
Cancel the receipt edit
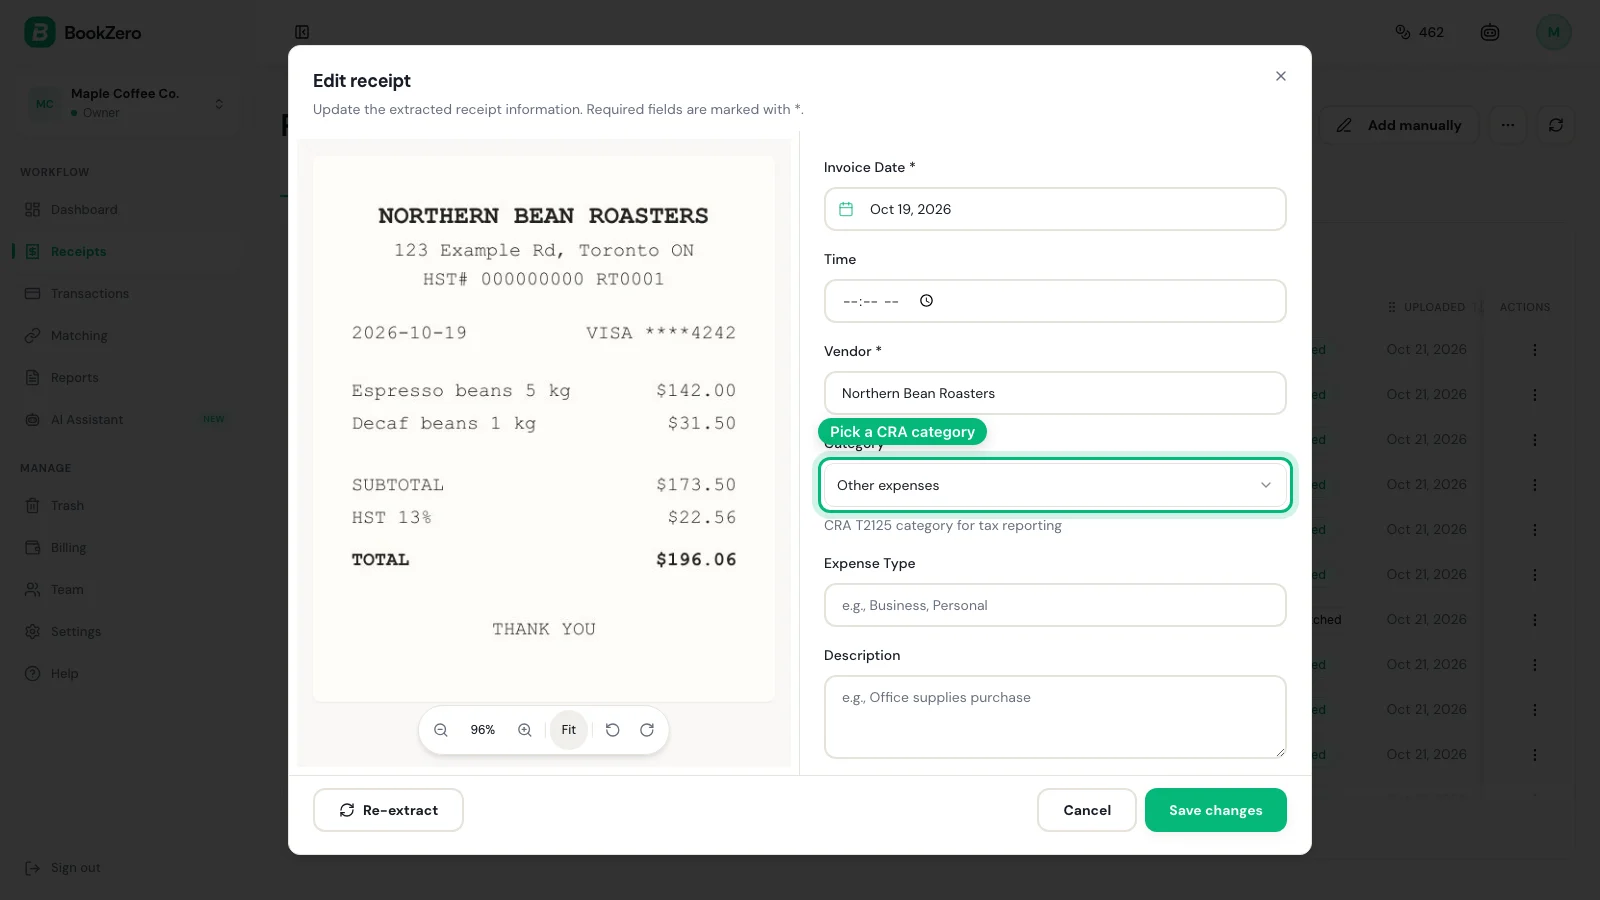pyautogui.click(x=1087, y=810)
